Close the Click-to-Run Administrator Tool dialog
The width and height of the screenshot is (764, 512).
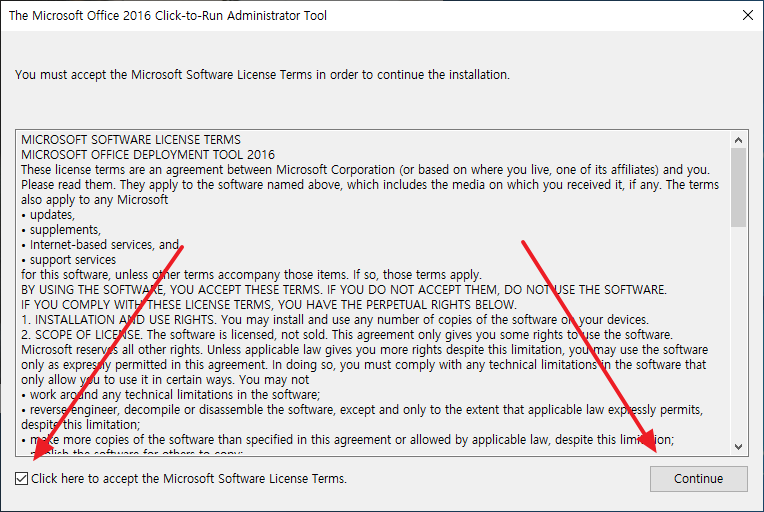(747, 15)
